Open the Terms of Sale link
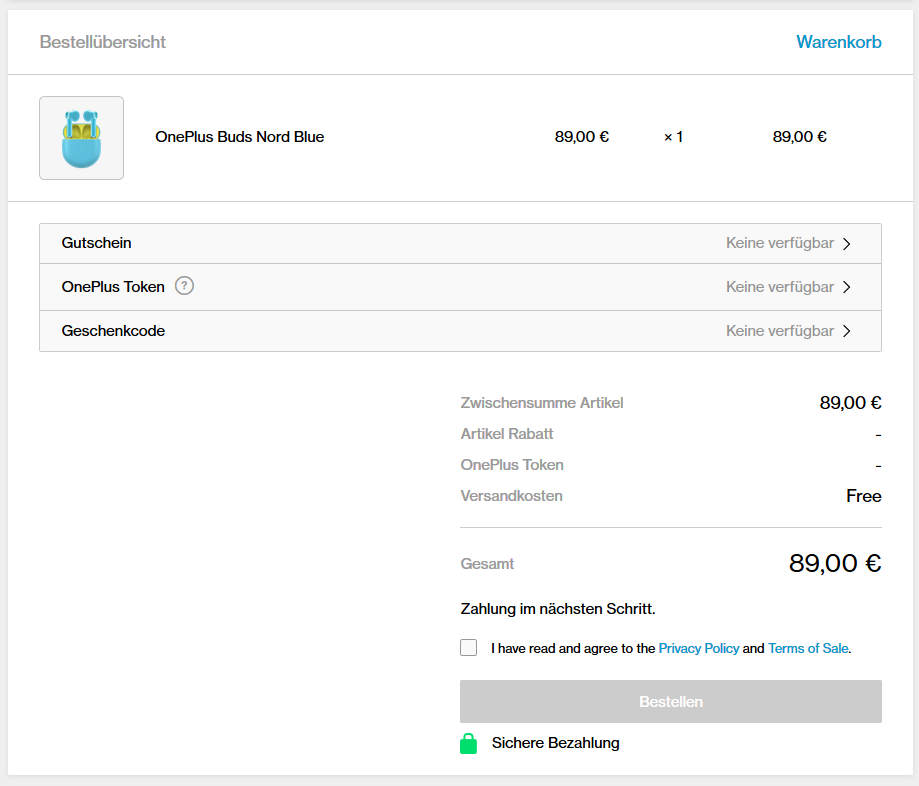Image resolution: width=919 pixels, height=786 pixels. coord(808,648)
